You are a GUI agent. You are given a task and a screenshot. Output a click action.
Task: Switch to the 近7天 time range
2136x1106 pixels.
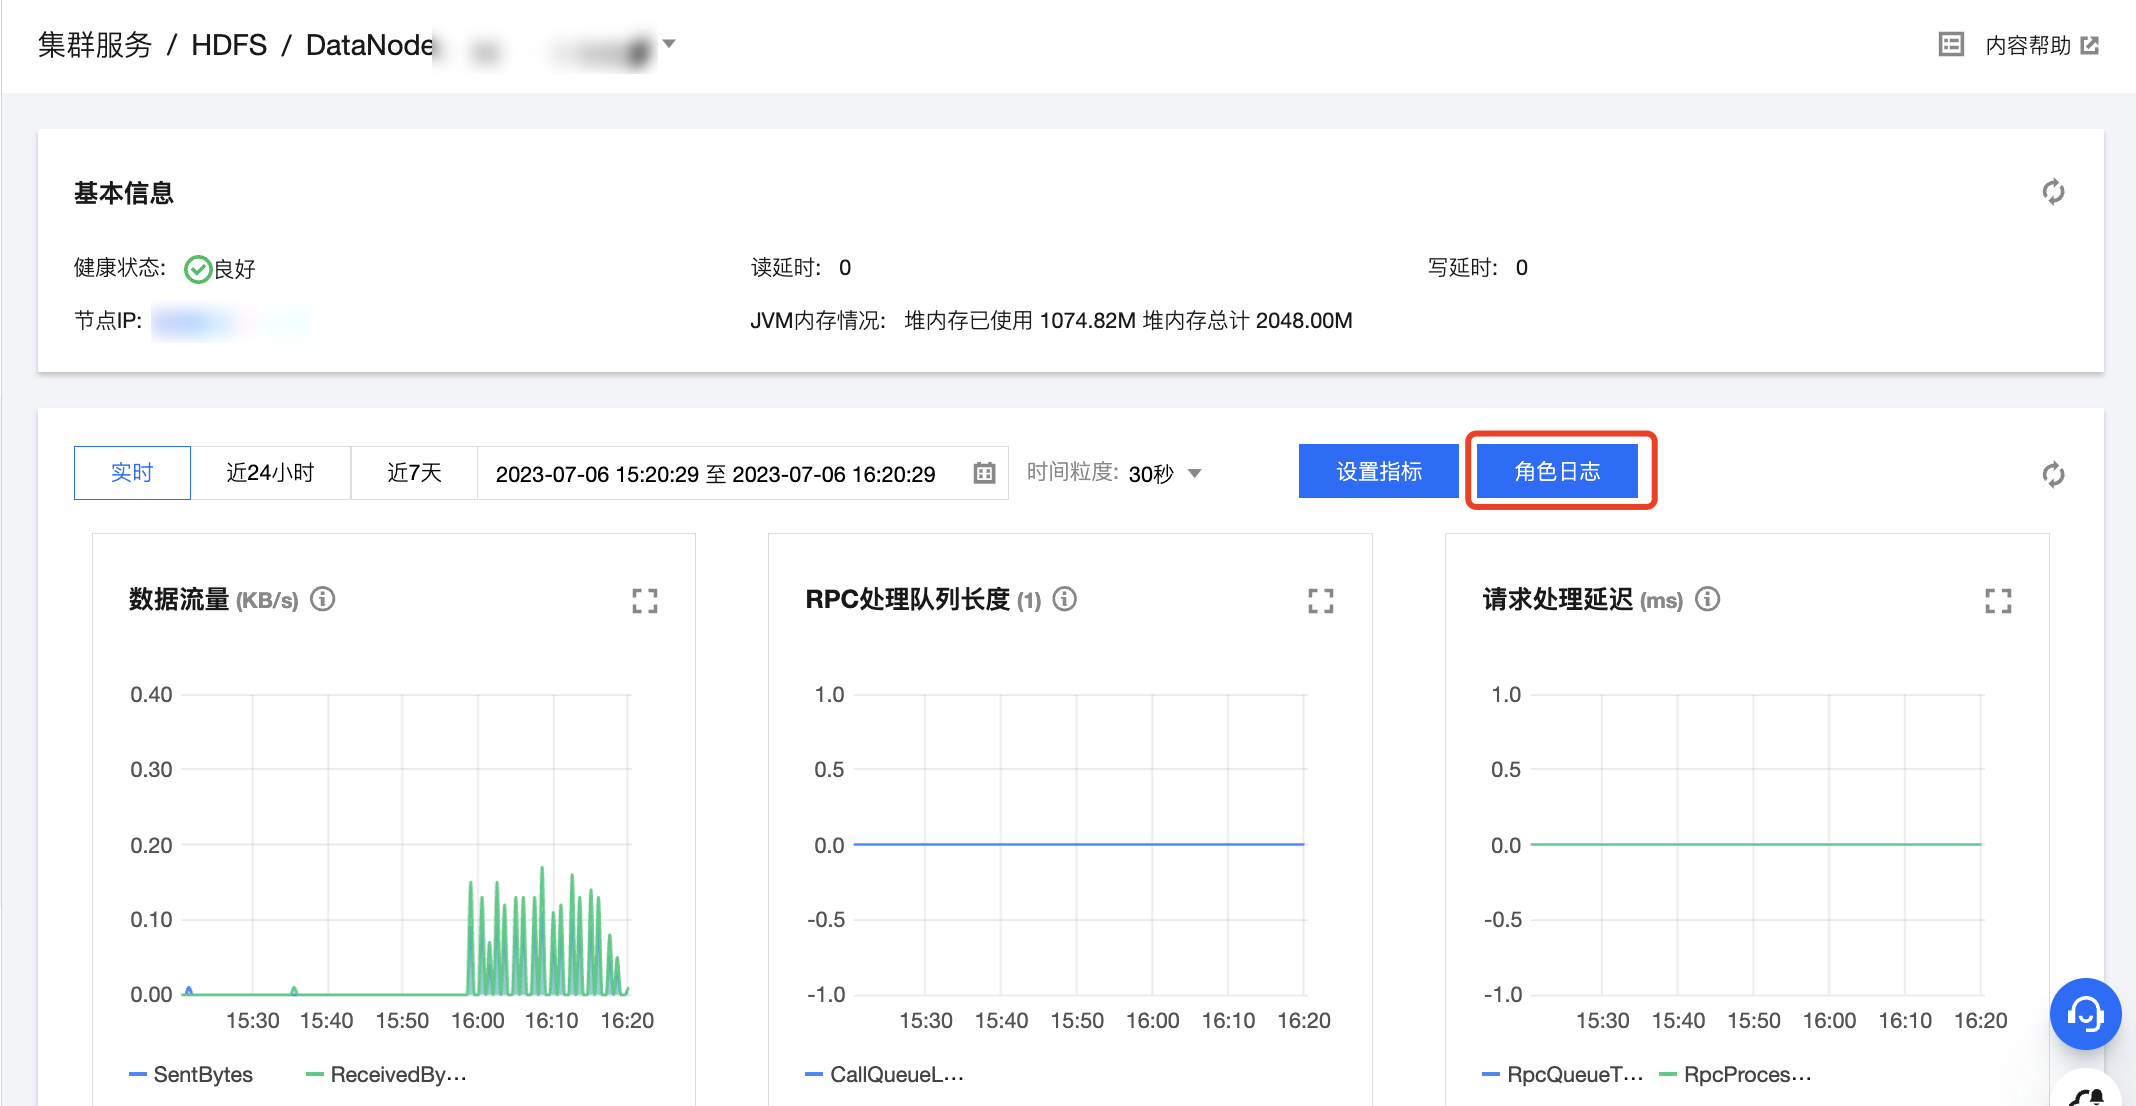(414, 472)
